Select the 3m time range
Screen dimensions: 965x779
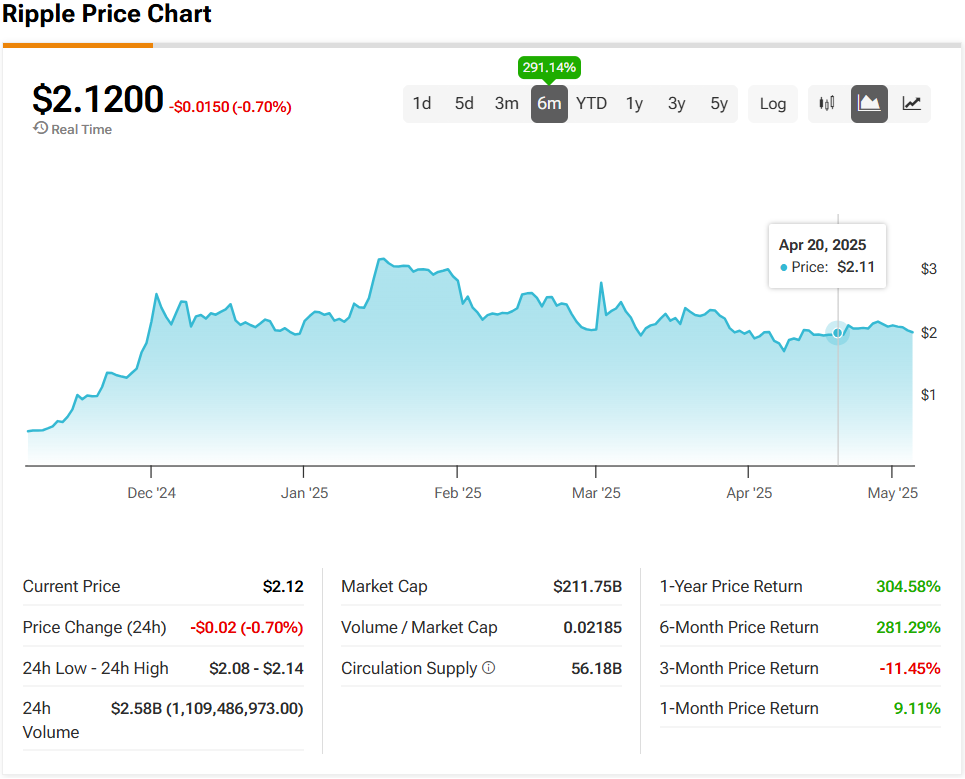pyautogui.click(x=507, y=103)
